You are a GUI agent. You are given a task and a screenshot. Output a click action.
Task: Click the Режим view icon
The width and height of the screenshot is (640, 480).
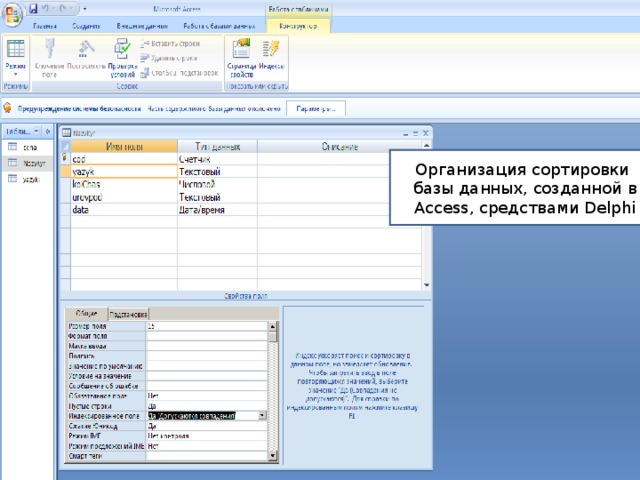click(16, 49)
